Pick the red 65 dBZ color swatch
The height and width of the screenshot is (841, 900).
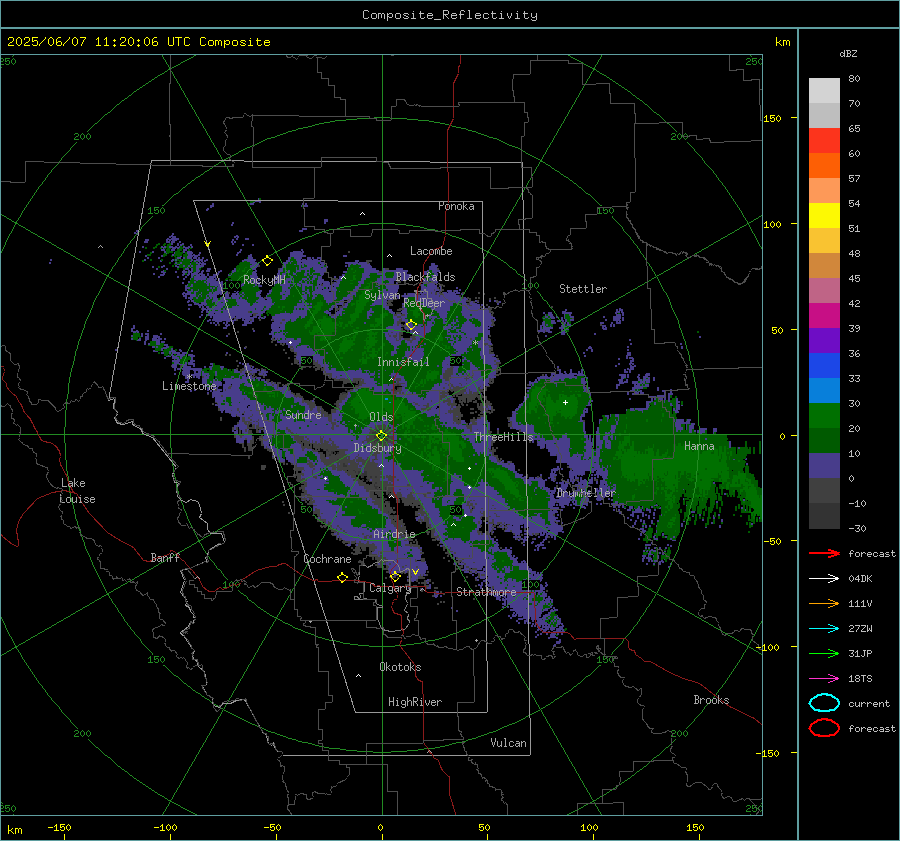[x=824, y=140]
